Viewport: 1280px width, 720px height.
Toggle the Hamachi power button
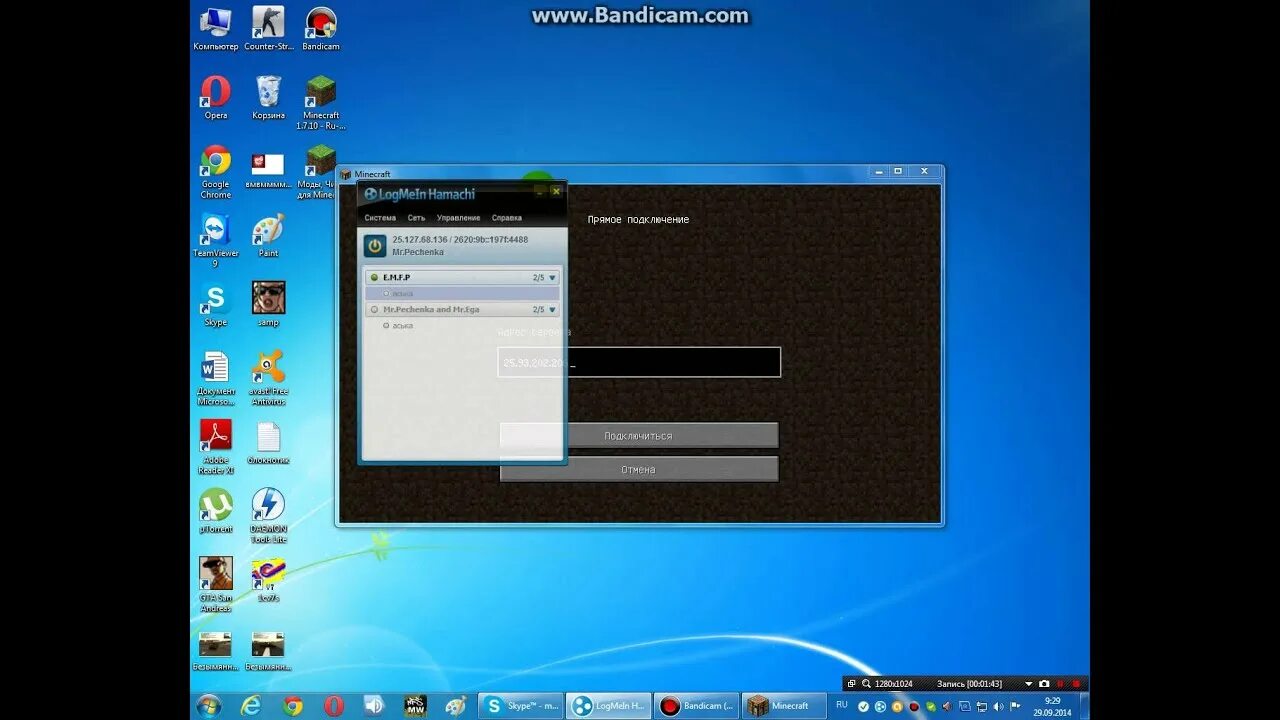(x=375, y=246)
